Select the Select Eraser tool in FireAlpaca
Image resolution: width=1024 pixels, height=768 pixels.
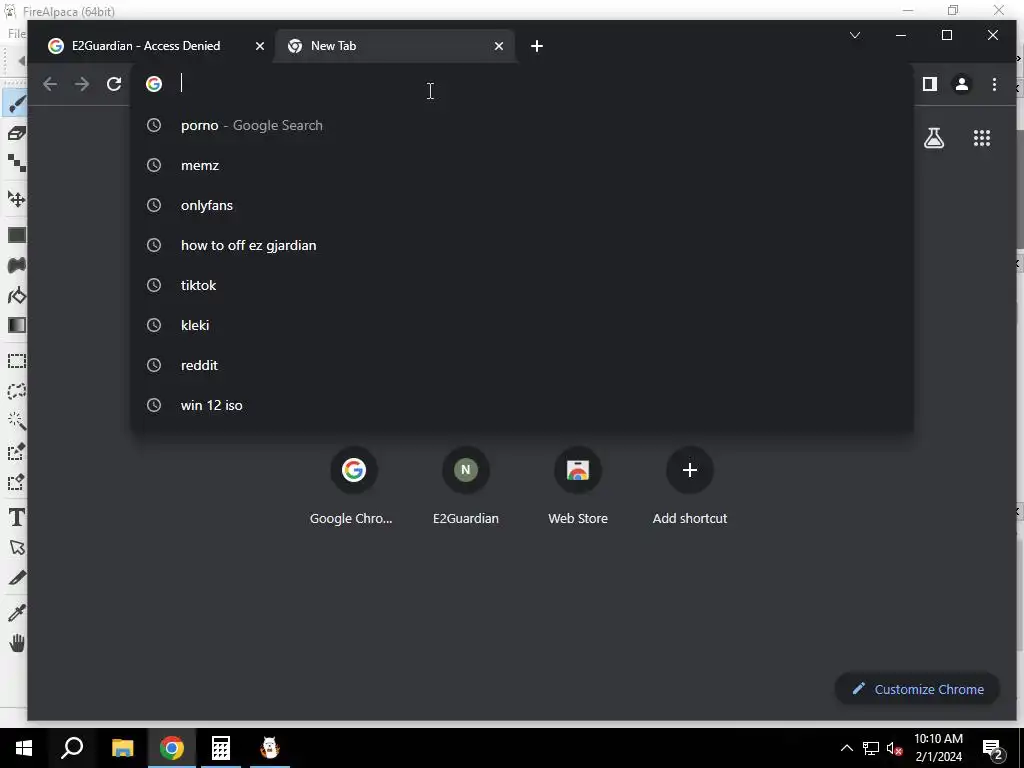pos(16,482)
